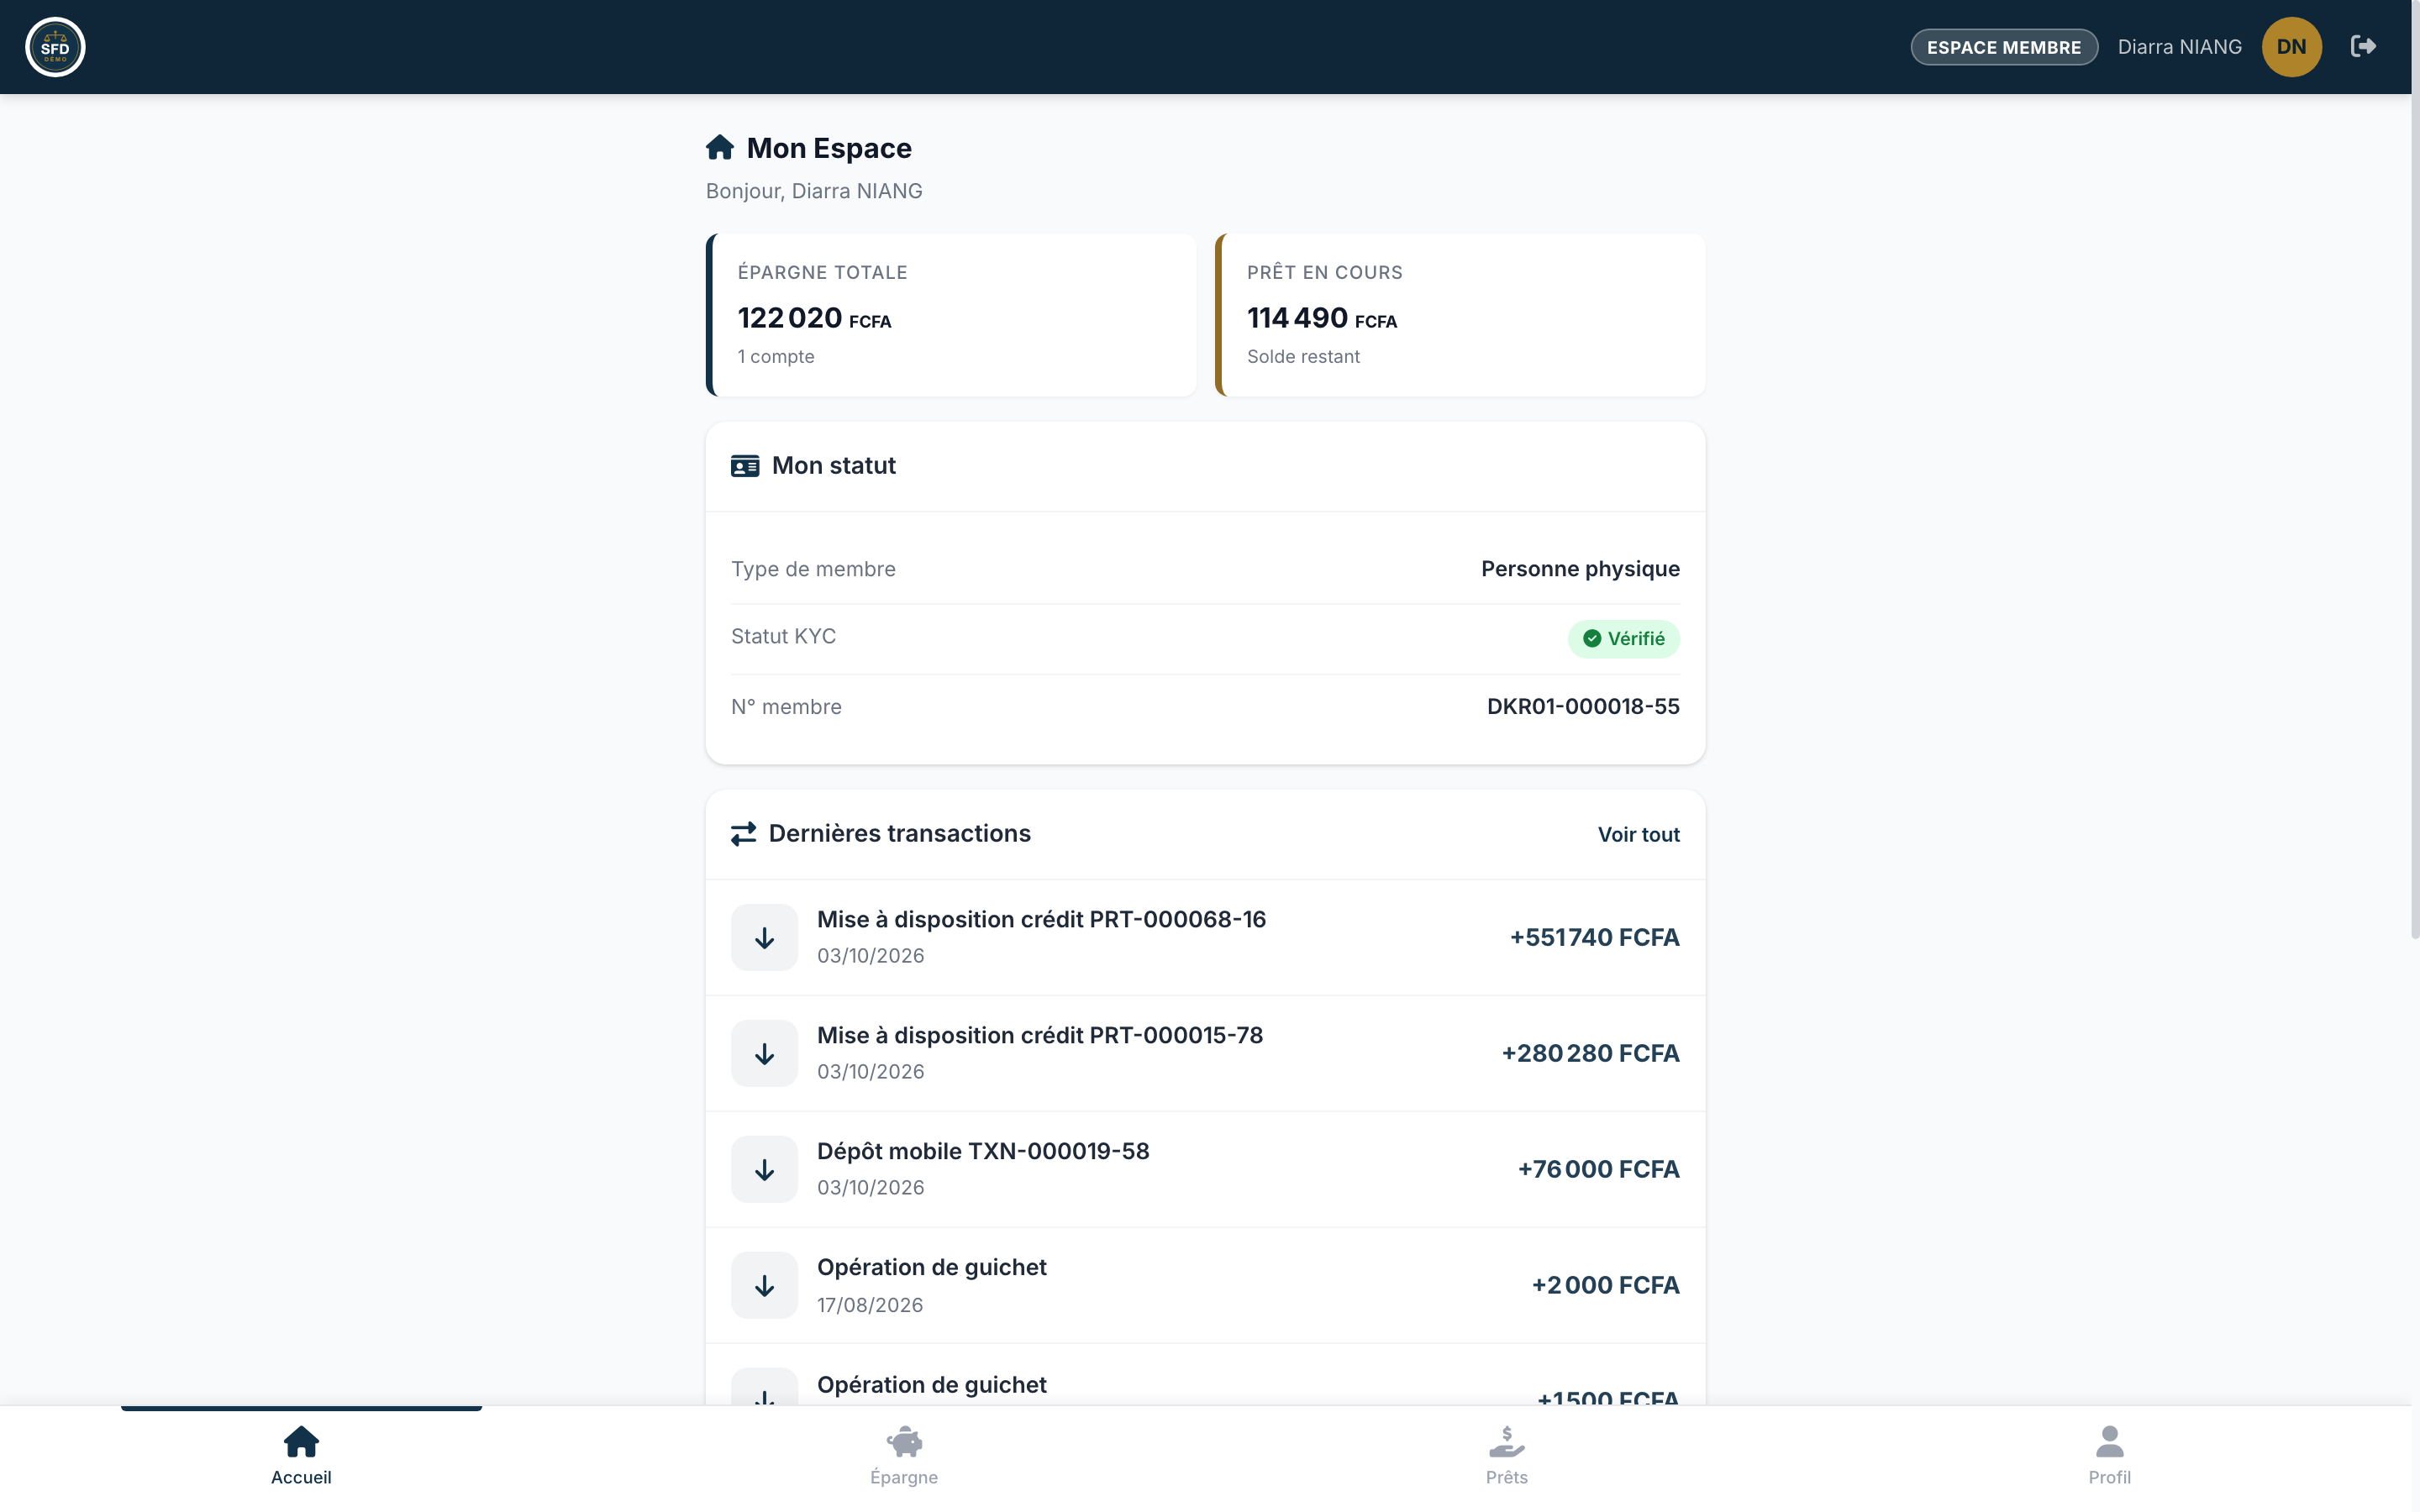The height and width of the screenshot is (1512, 2420).
Task: Click the 17/08/2026 transaction date
Action: [870, 1305]
